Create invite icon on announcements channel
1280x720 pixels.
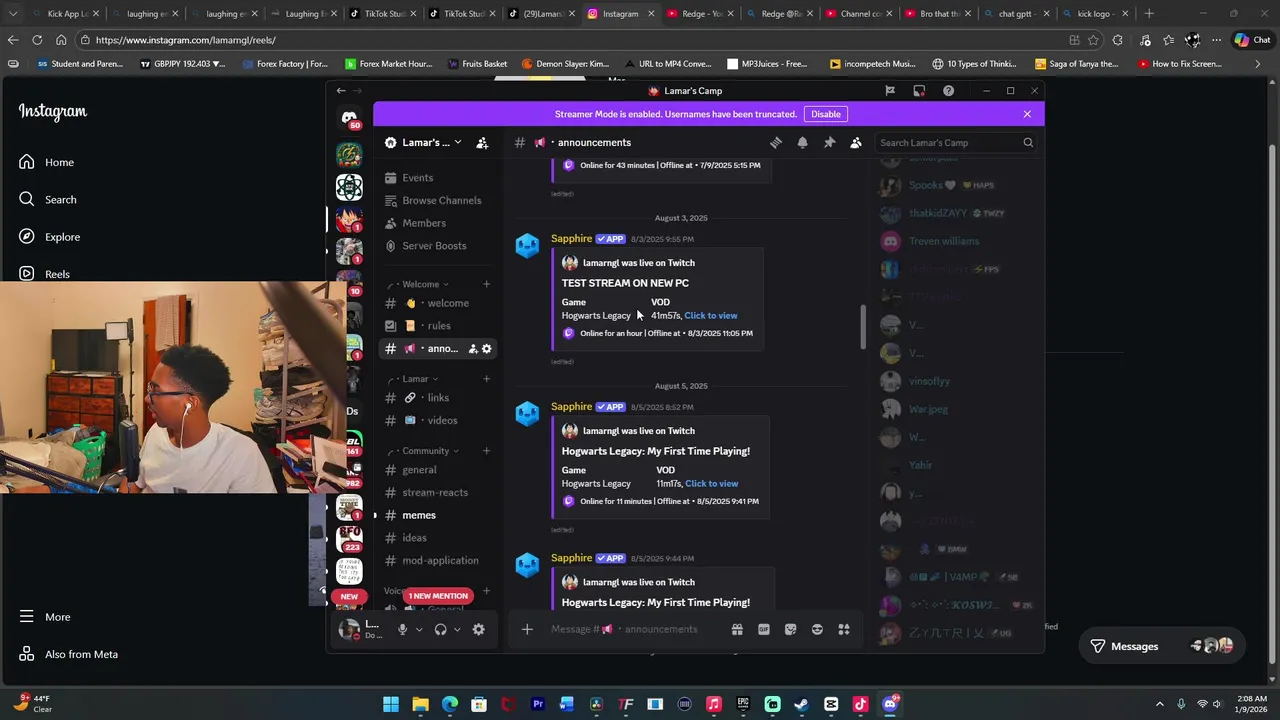point(473,349)
